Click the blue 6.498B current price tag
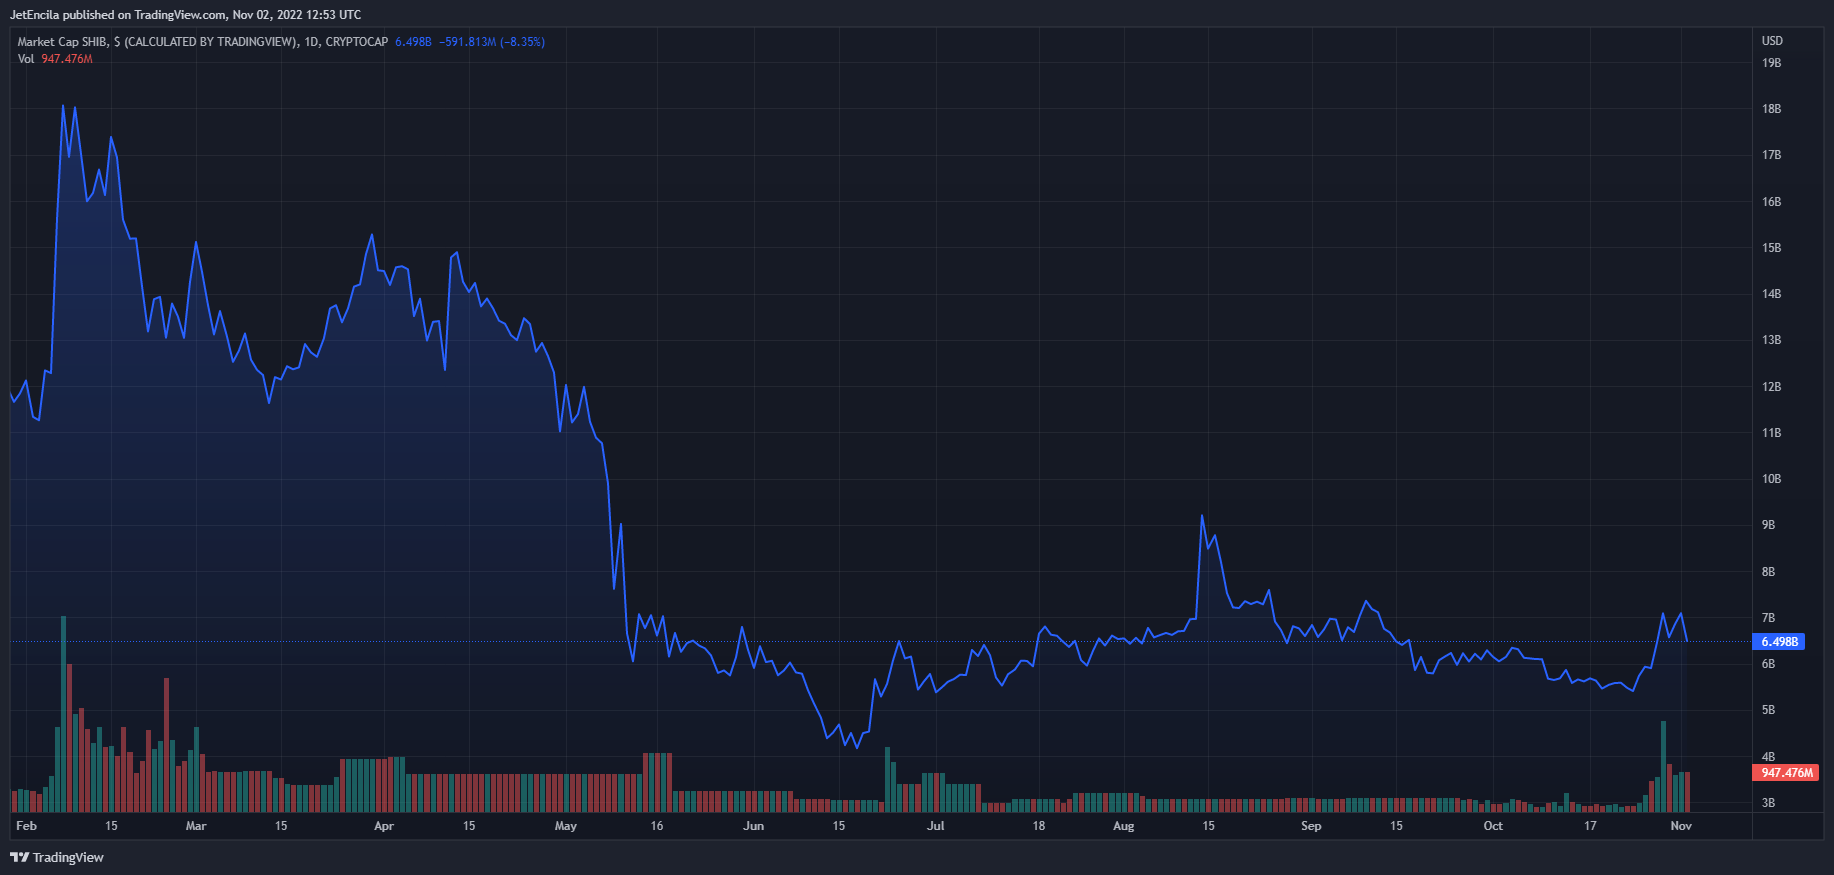This screenshot has width=1834, height=875. tap(1779, 642)
